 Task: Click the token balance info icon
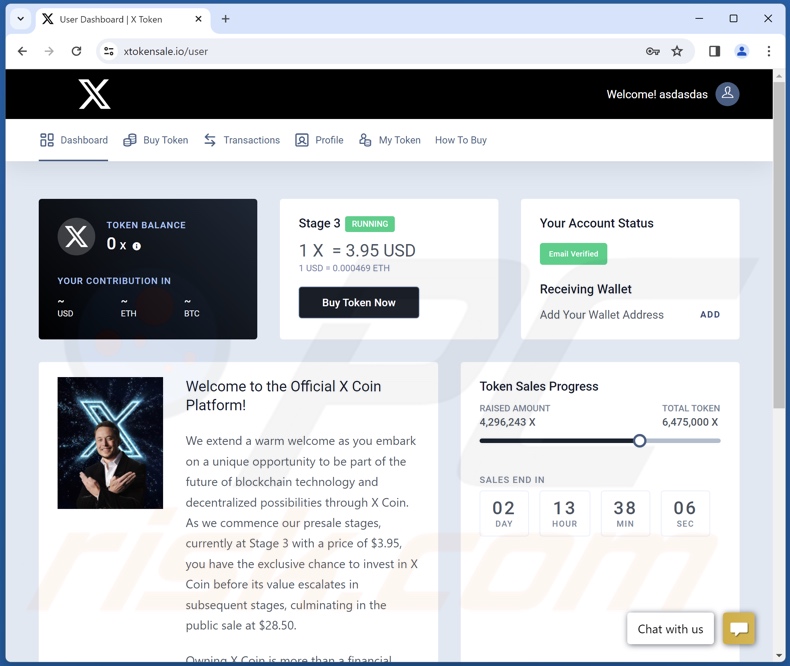tap(137, 246)
